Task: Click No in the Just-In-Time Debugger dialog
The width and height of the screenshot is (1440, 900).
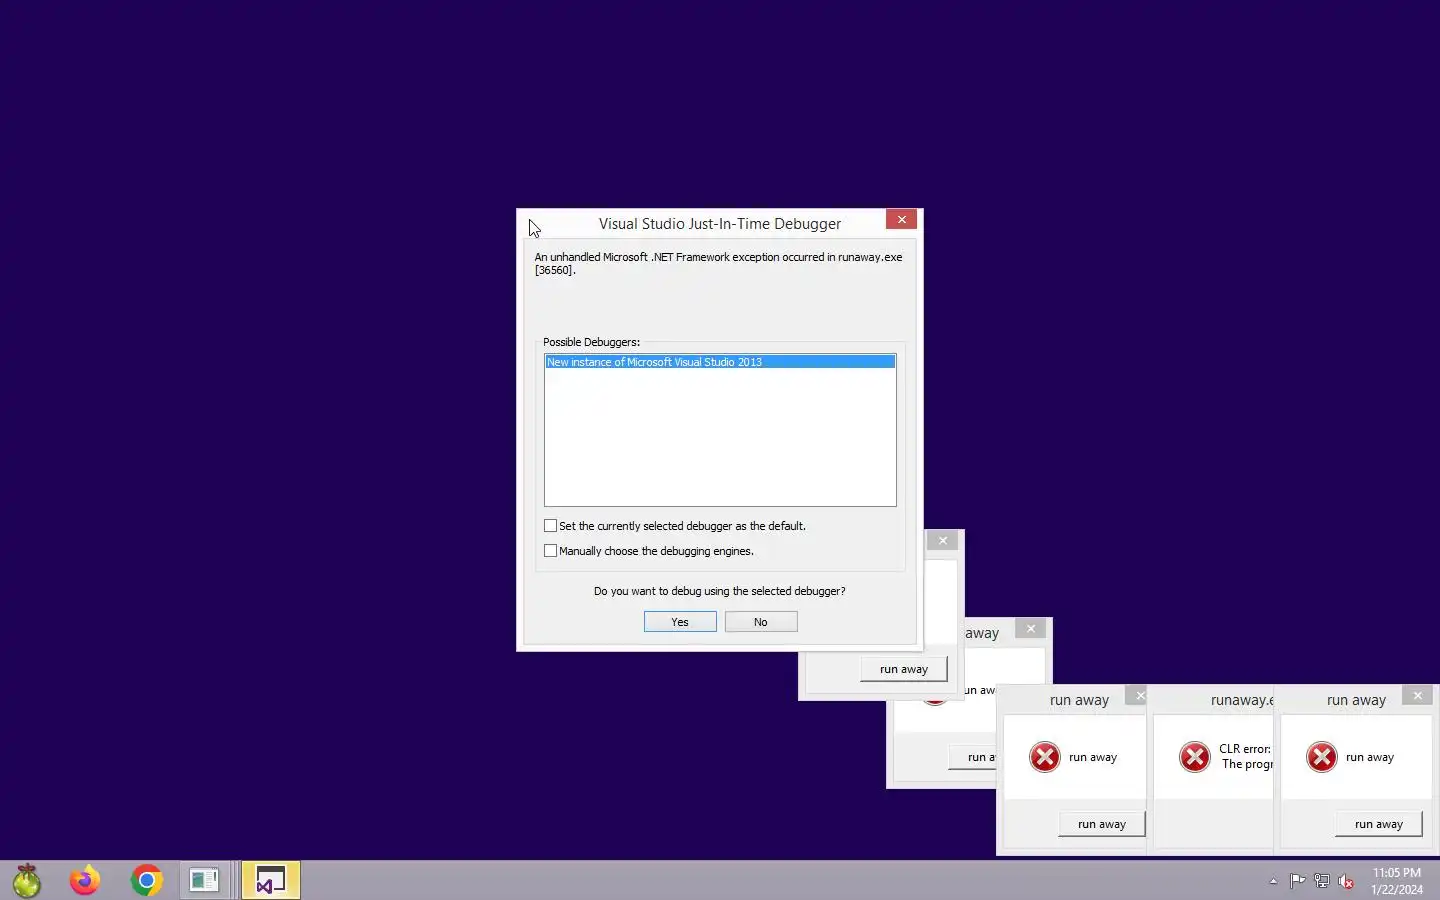Action: click(761, 622)
